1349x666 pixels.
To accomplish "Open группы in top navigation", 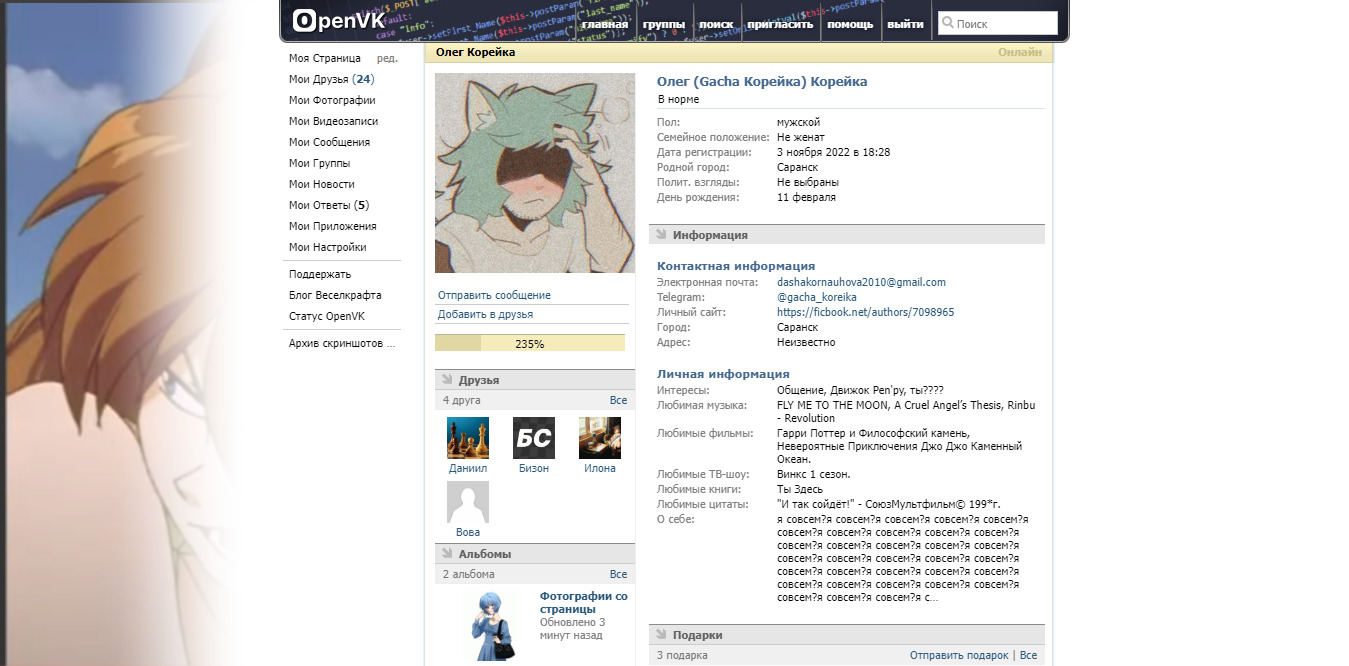I will click(x=664, y=24).
